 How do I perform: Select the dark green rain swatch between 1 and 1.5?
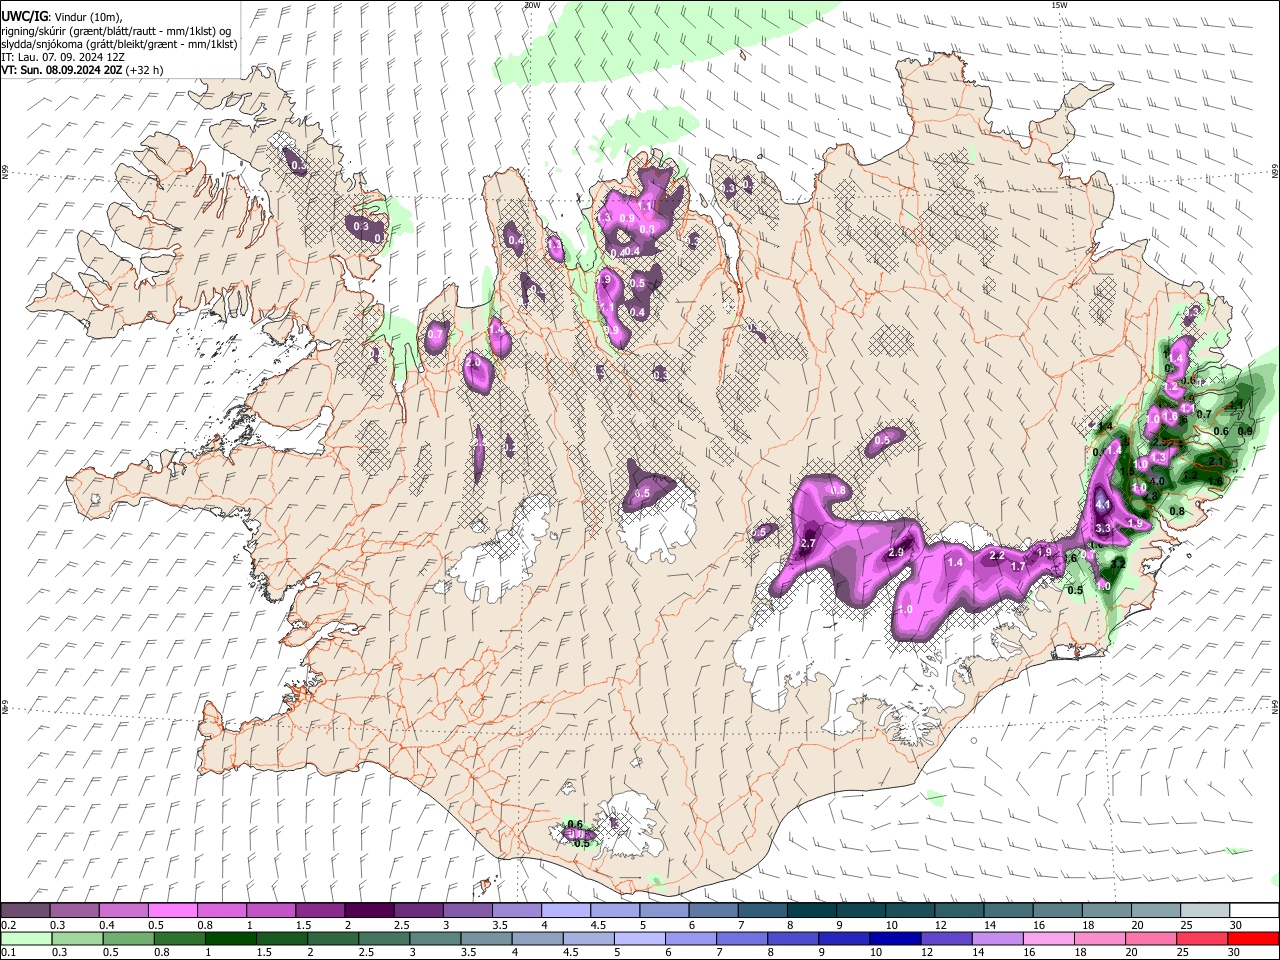[x=231, y=938]
